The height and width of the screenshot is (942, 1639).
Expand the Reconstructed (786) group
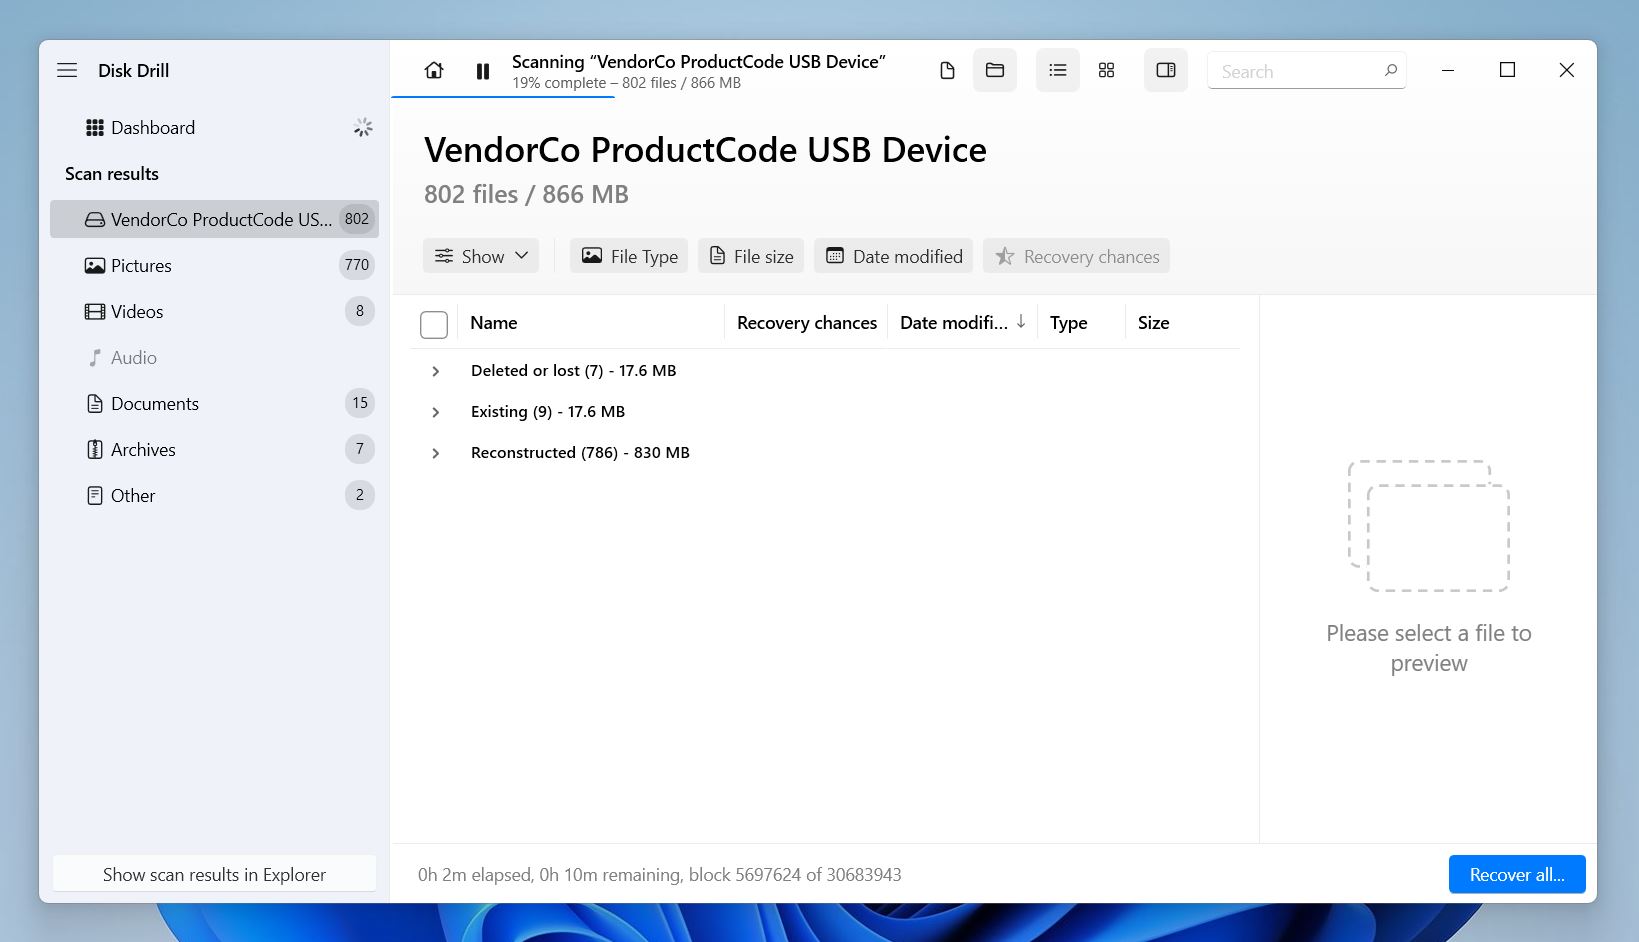[x=436, y=453]
